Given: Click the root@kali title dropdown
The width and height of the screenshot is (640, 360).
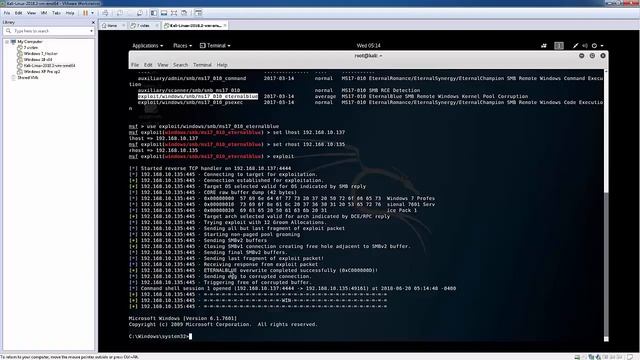Looking at the screenshot, I should tap(368, 56).
